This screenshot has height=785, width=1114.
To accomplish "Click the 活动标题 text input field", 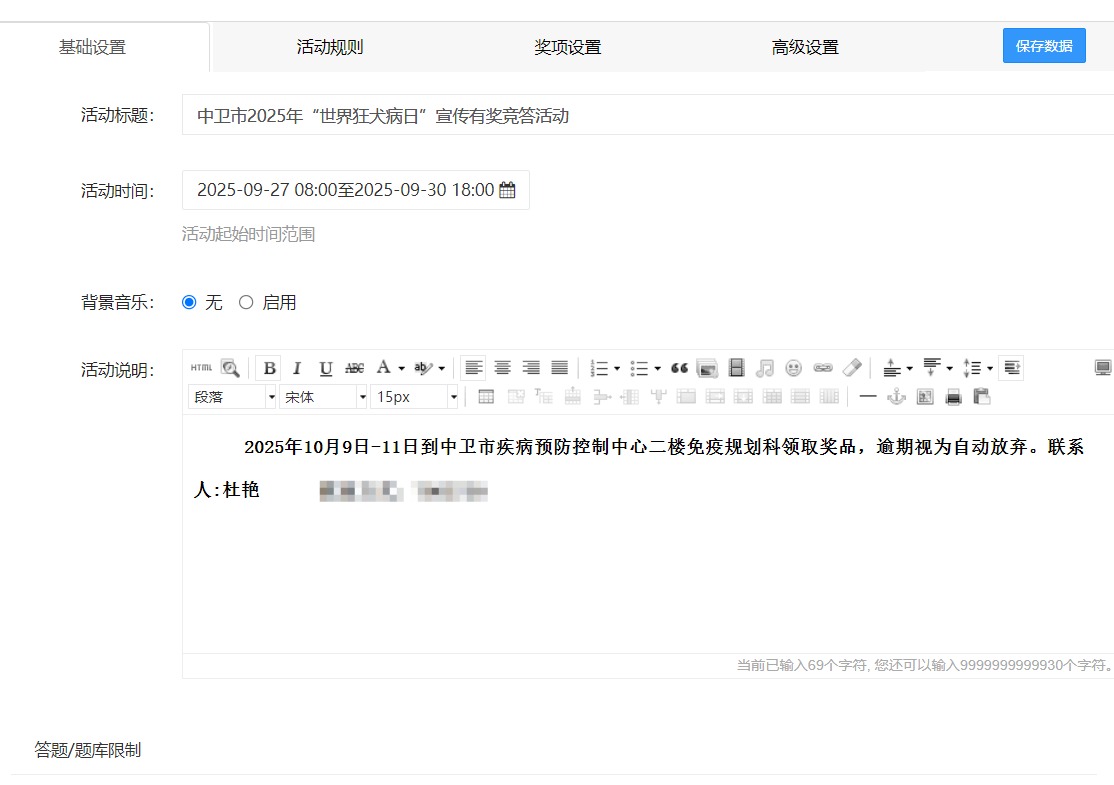I will (640, 115).
